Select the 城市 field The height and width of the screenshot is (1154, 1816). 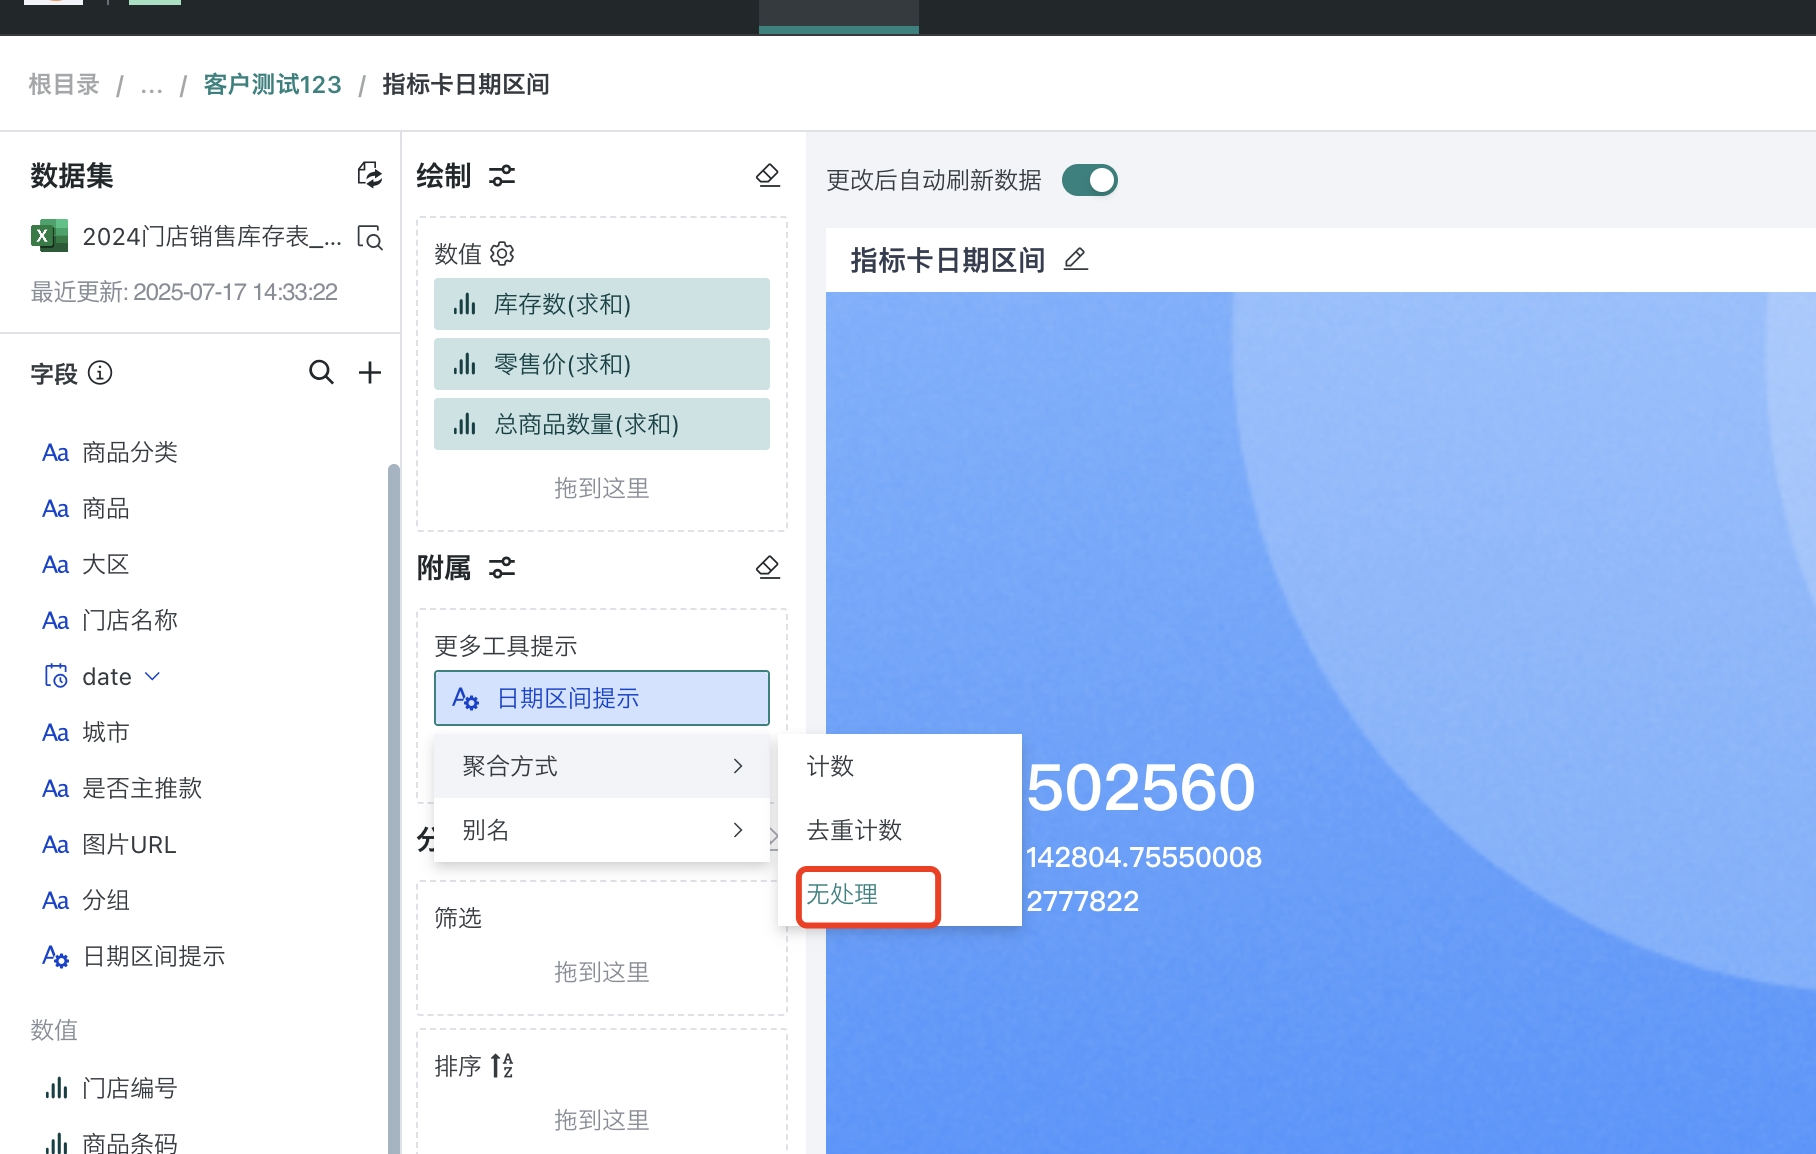pos(105,733)
